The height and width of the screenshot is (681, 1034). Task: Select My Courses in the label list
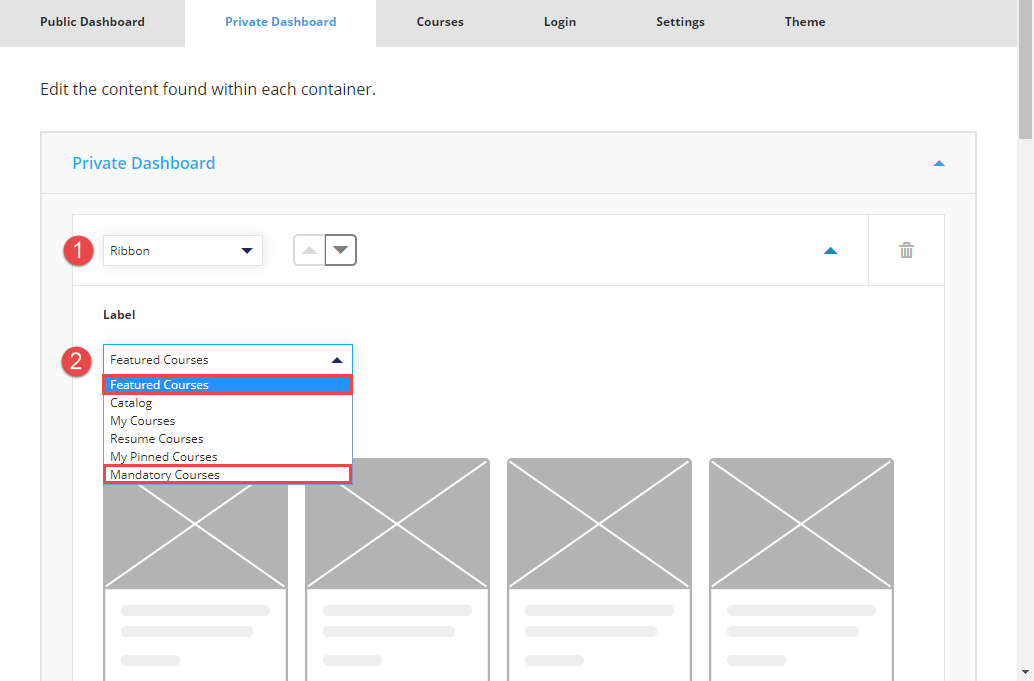(x=228, y=421)
